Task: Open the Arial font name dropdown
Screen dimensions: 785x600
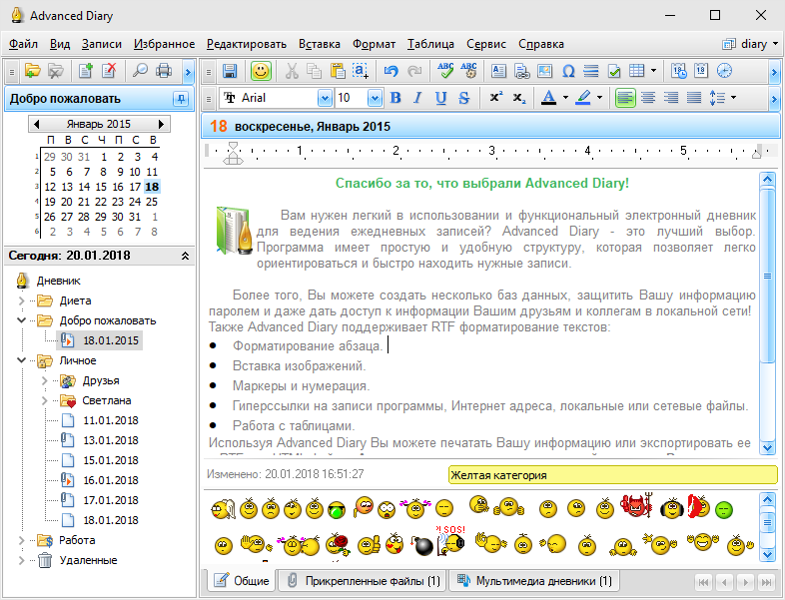Action: coord(324,98)
